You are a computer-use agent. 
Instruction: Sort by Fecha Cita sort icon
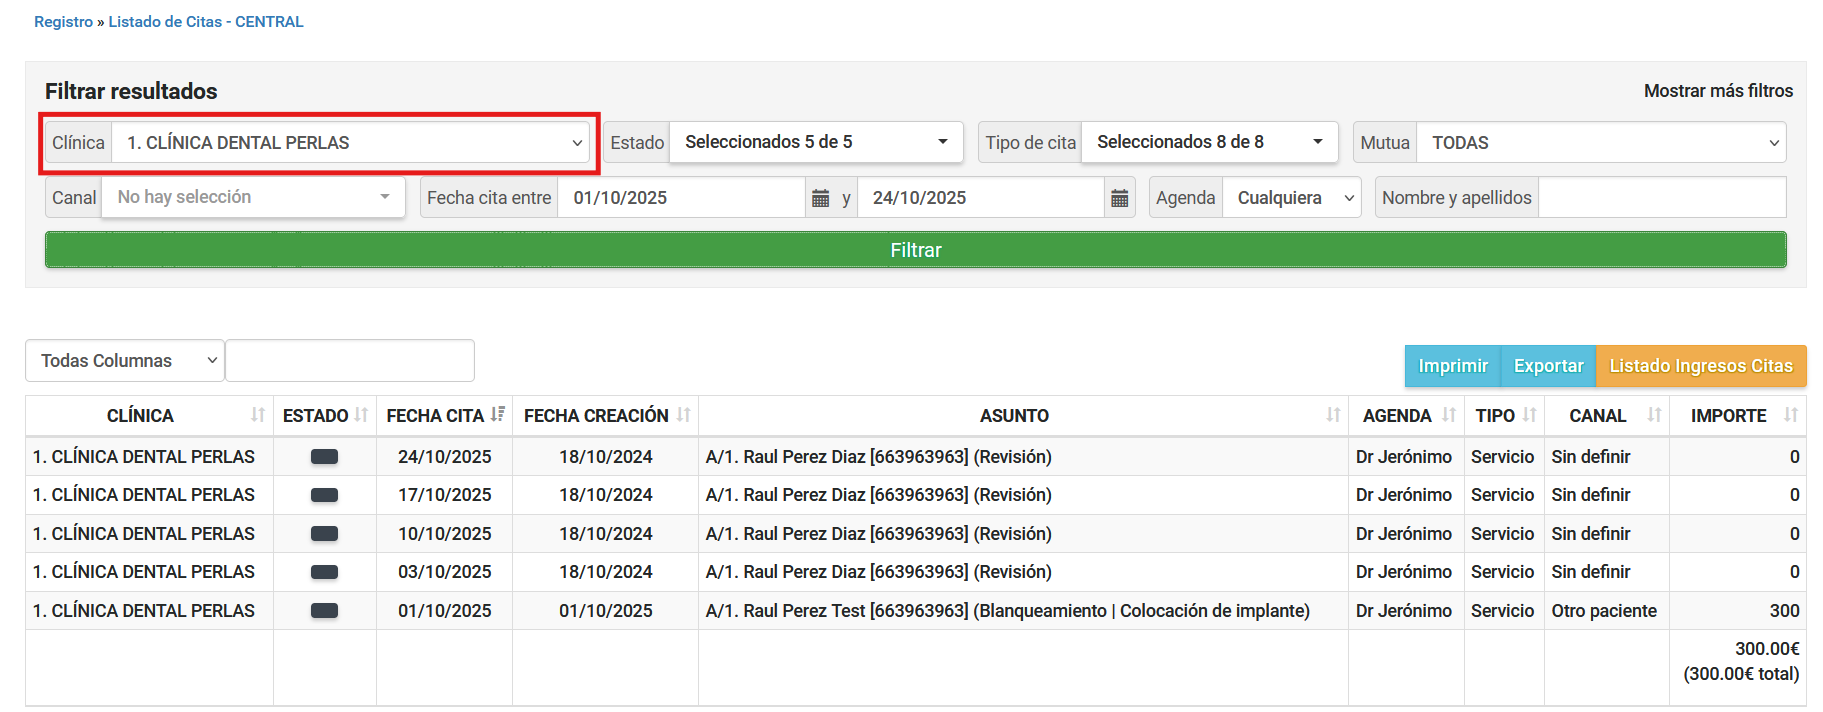[x=498, y=415]
